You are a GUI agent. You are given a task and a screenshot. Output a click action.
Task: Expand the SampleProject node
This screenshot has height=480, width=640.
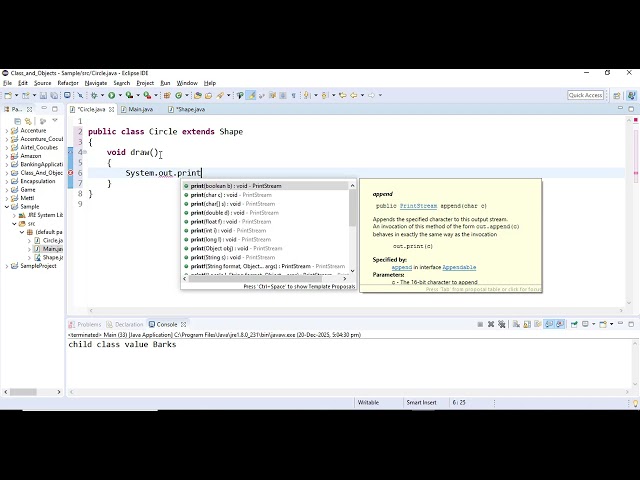pos(7,266)
